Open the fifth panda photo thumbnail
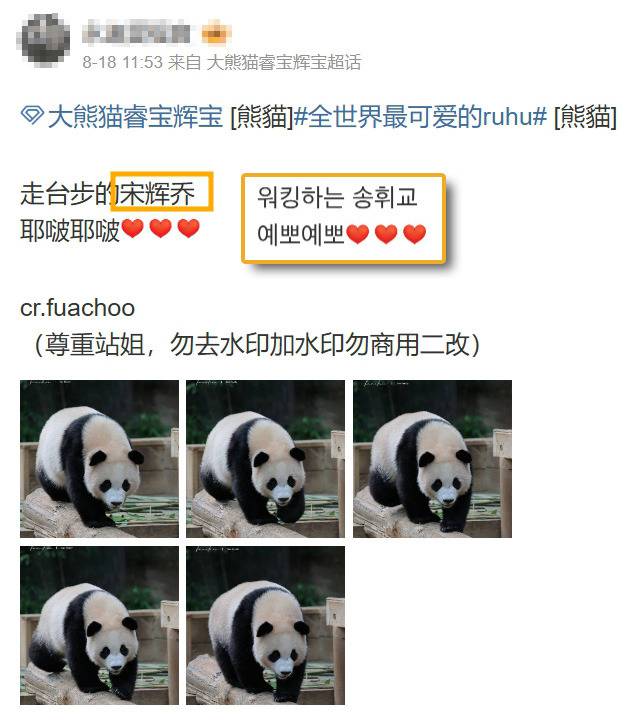633x722 pixels. tap(266, 625)
